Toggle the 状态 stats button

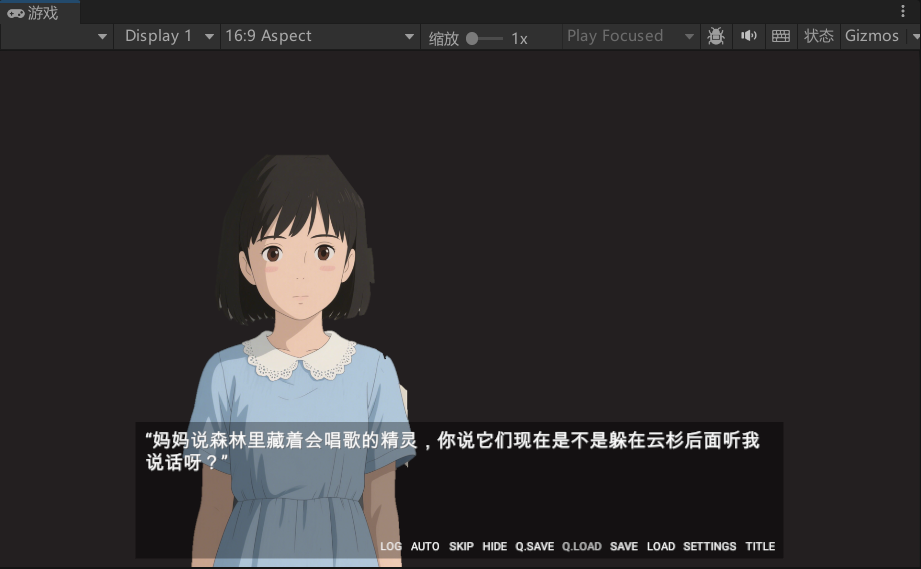click(819, 36)
